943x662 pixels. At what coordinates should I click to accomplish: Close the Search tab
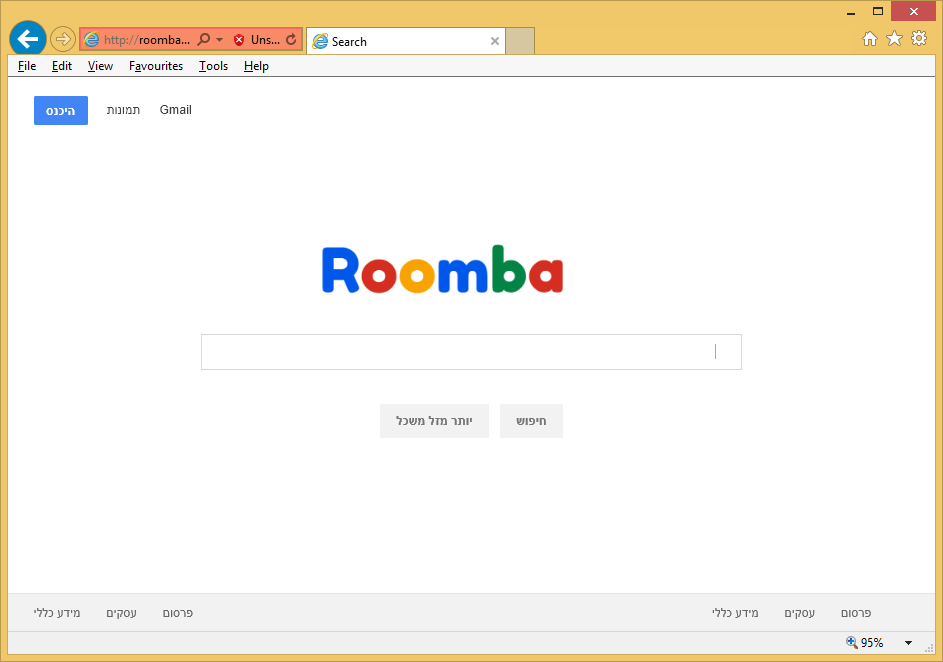[495, 41]
